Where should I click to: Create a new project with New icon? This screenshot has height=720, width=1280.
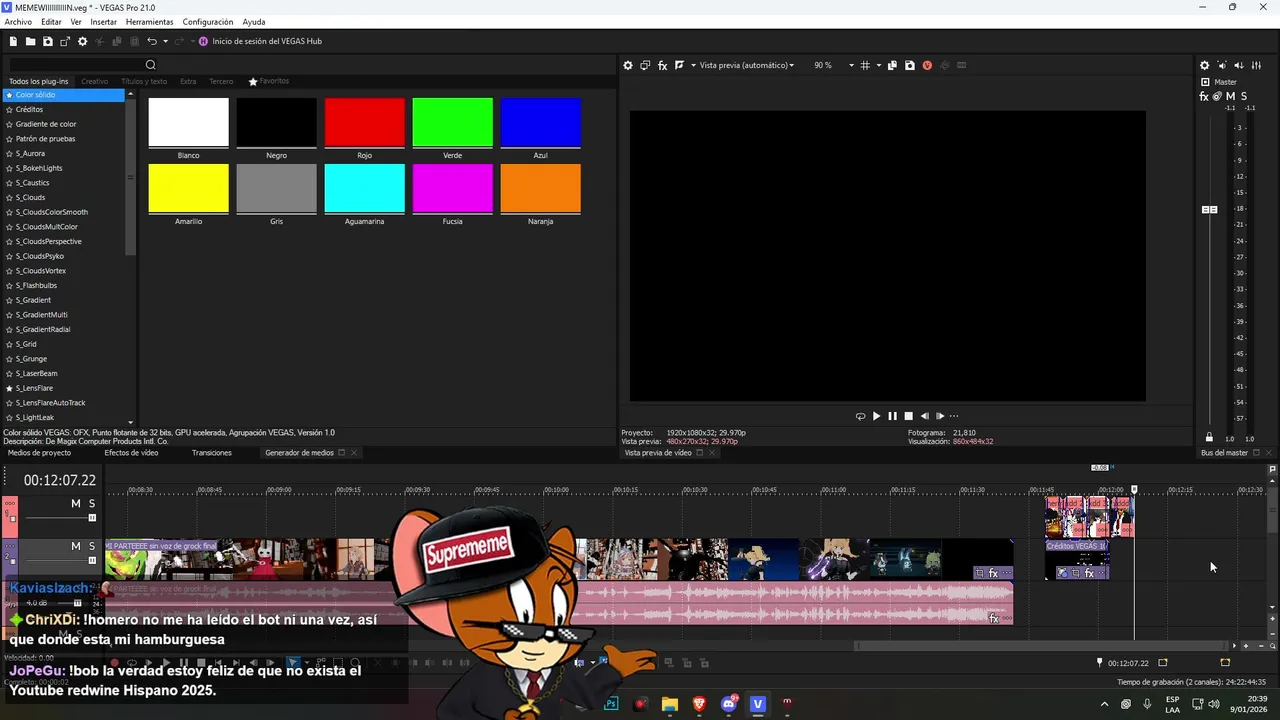click(13, 41)
